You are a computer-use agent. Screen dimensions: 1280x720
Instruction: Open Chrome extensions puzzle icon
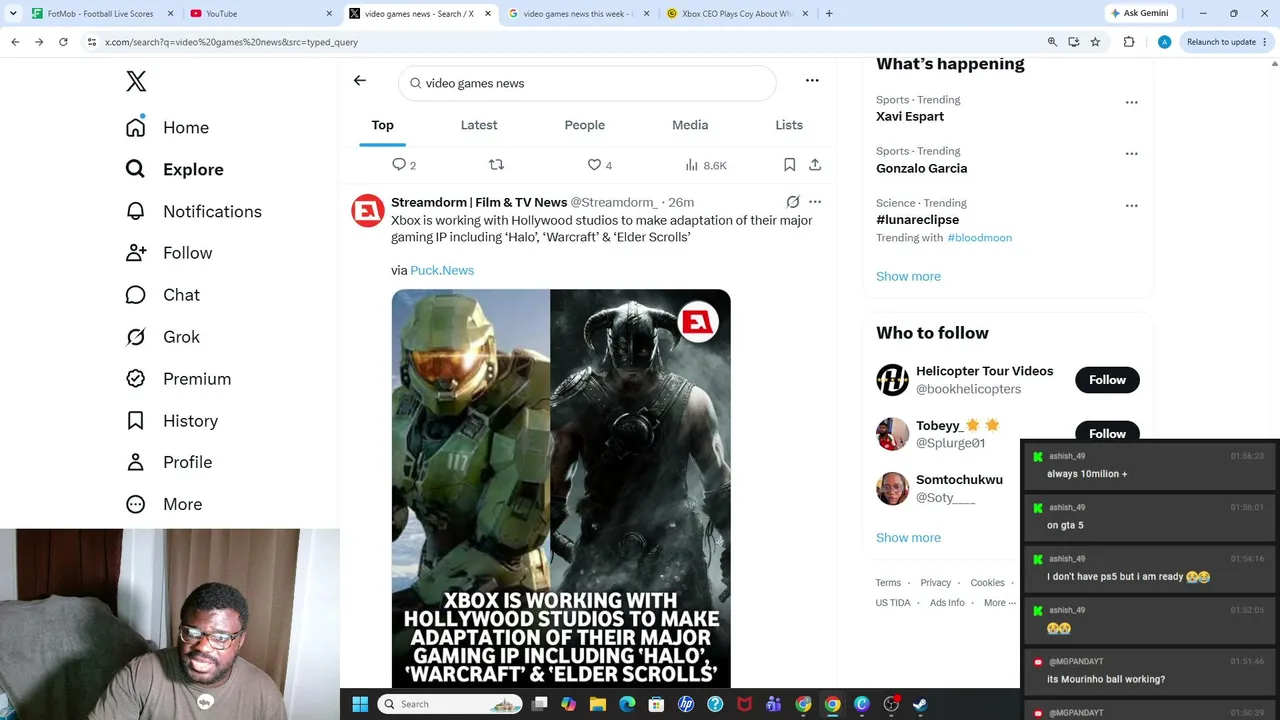coord(1129,42)
